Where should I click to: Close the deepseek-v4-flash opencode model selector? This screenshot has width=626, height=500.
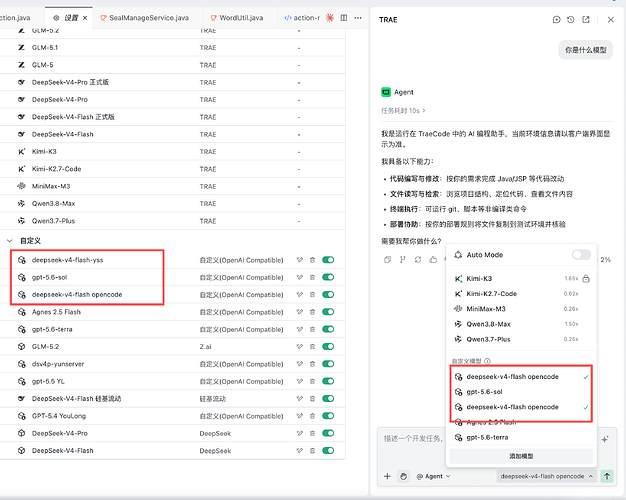(546, 476)
